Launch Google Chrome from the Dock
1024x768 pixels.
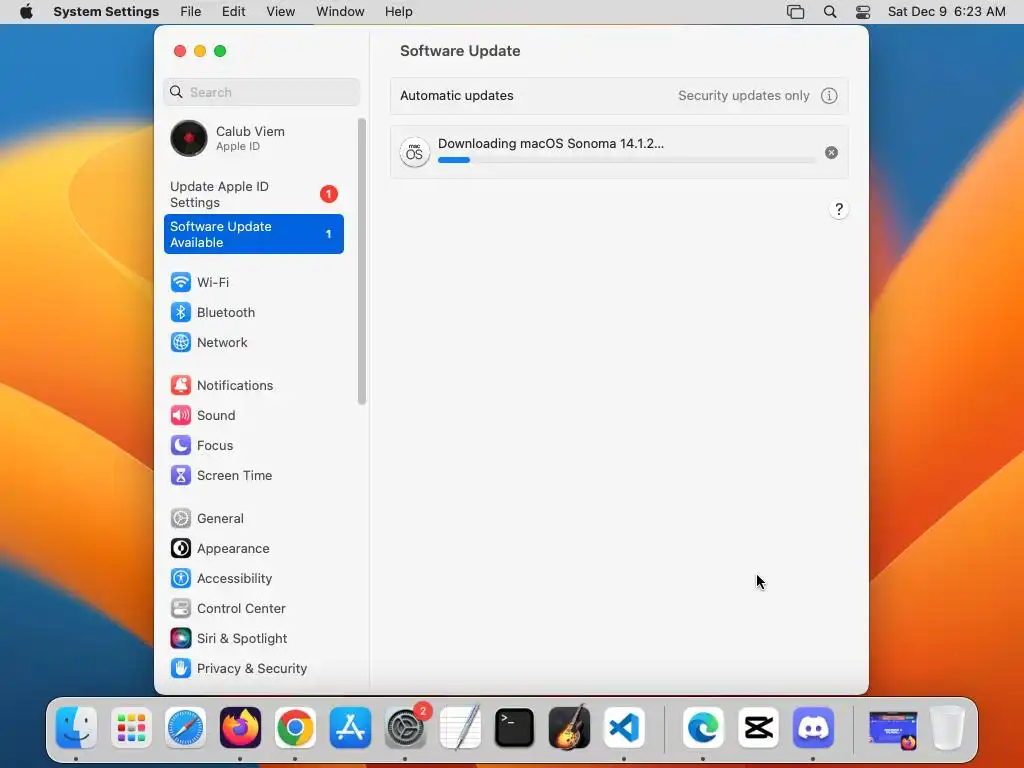(295, 727)
